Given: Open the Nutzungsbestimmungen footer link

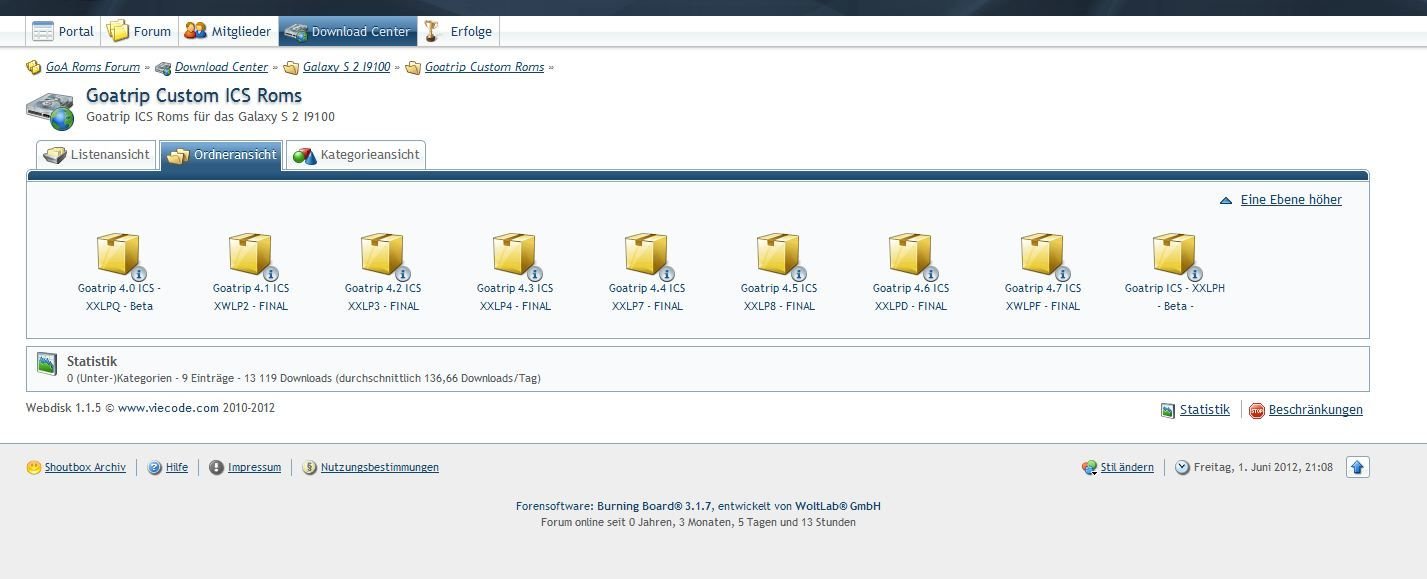Looking at the screenshot, I should 380,467.
